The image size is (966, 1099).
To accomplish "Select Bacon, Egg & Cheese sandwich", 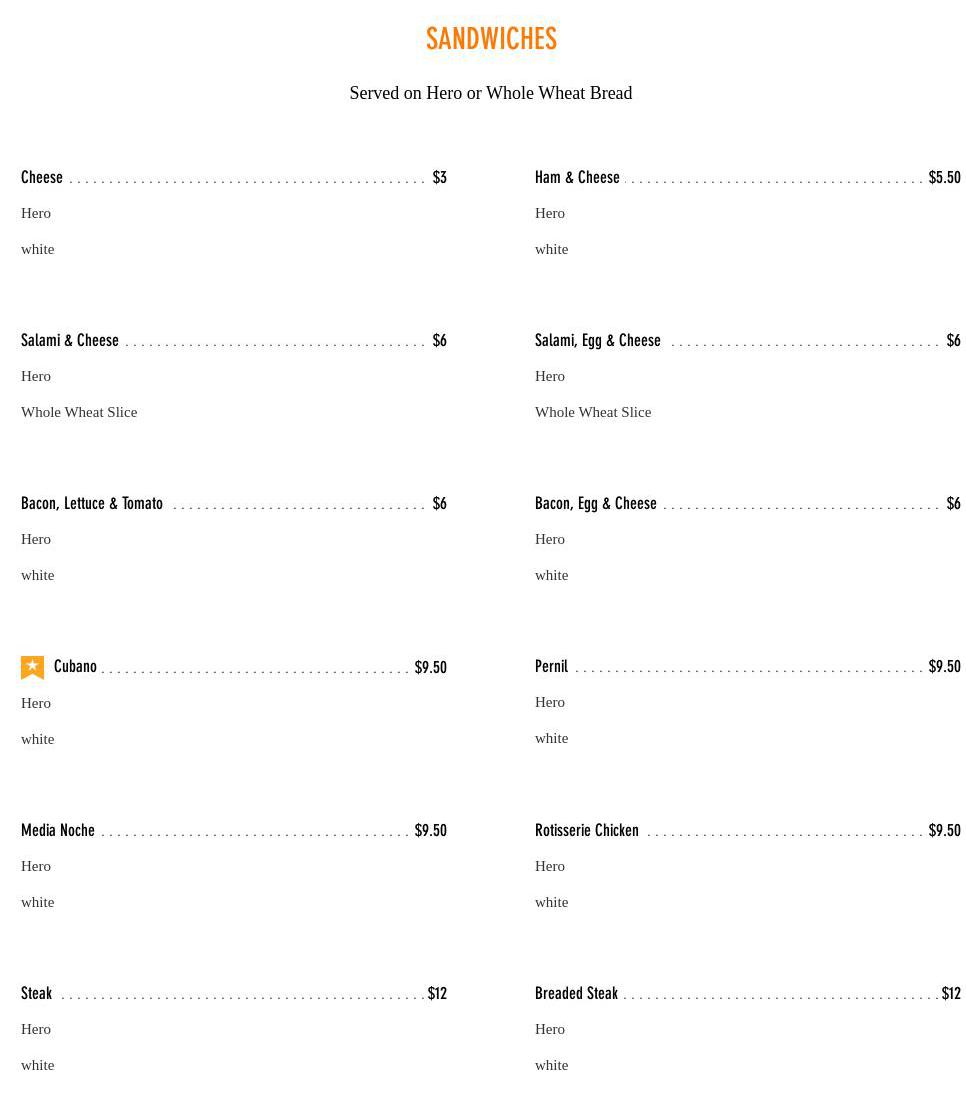I will click(596, 504).
